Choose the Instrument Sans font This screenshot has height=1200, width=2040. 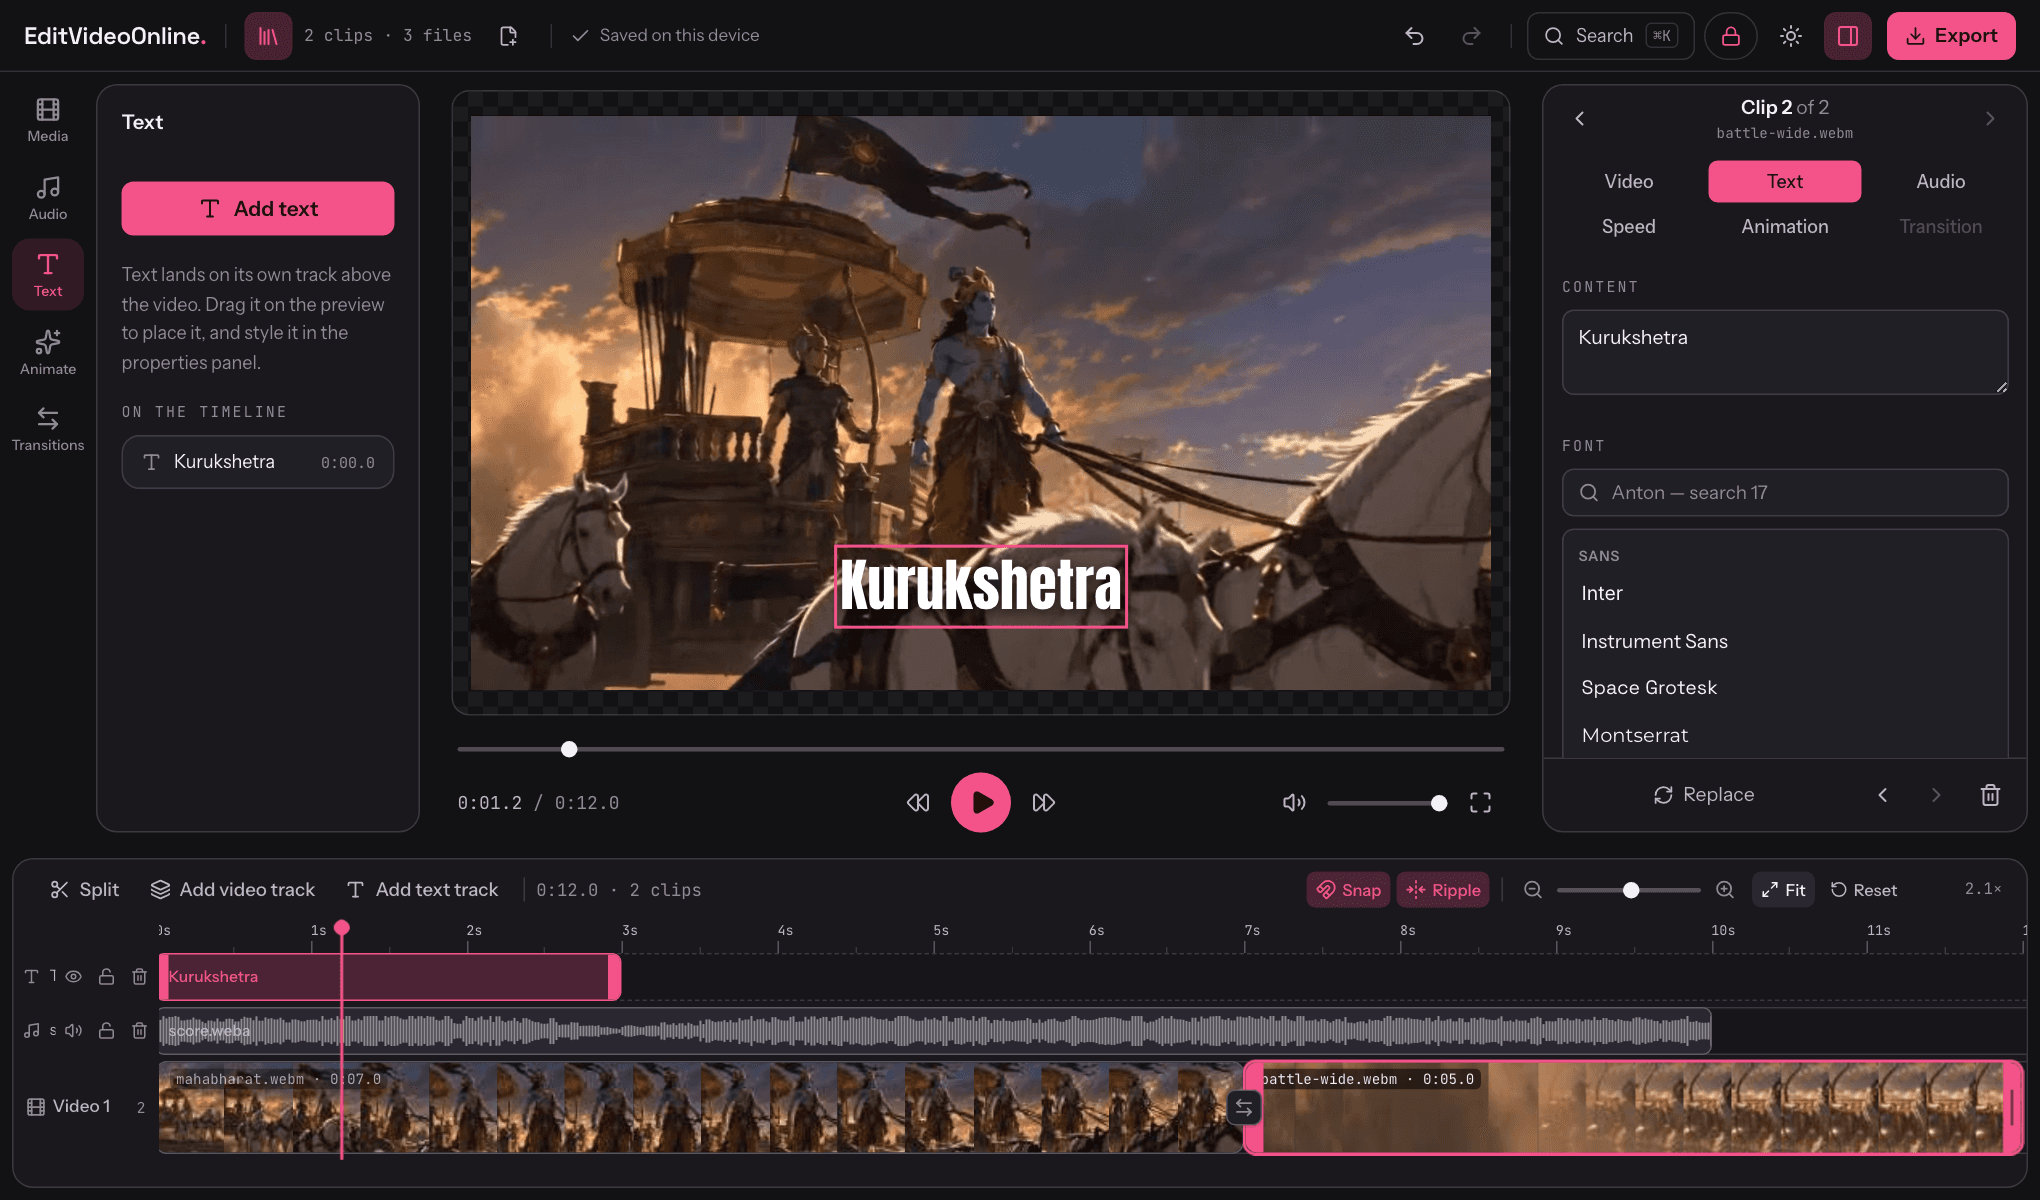1785,641
